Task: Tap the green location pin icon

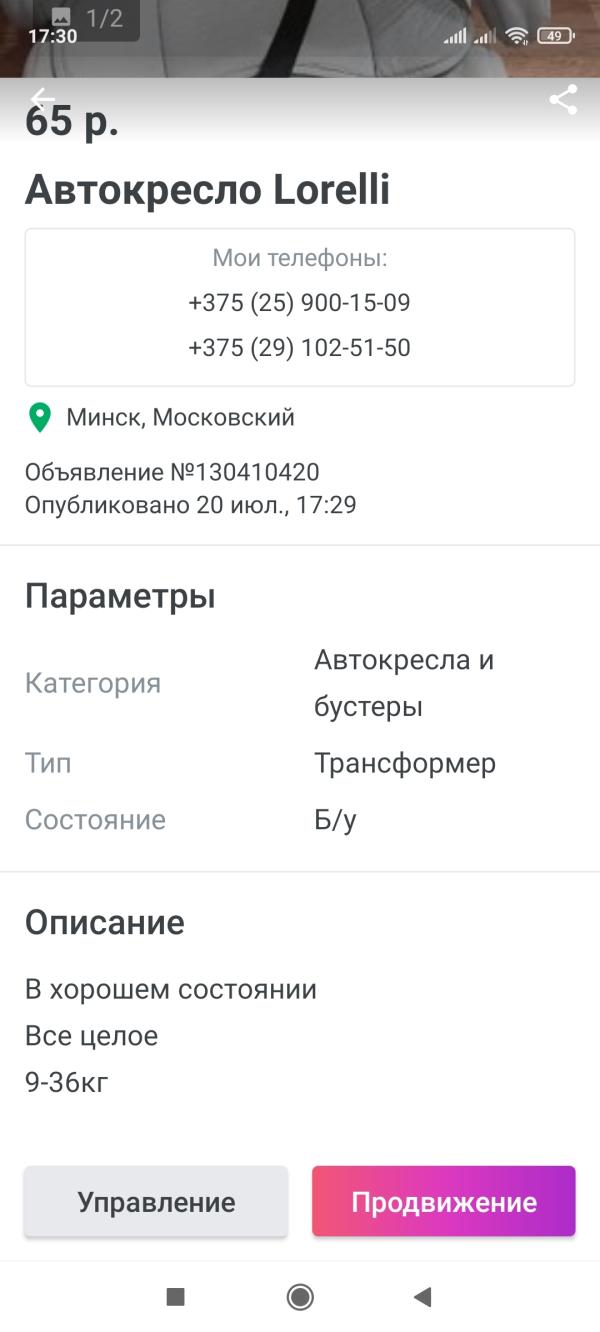Action: coord(40,418)
